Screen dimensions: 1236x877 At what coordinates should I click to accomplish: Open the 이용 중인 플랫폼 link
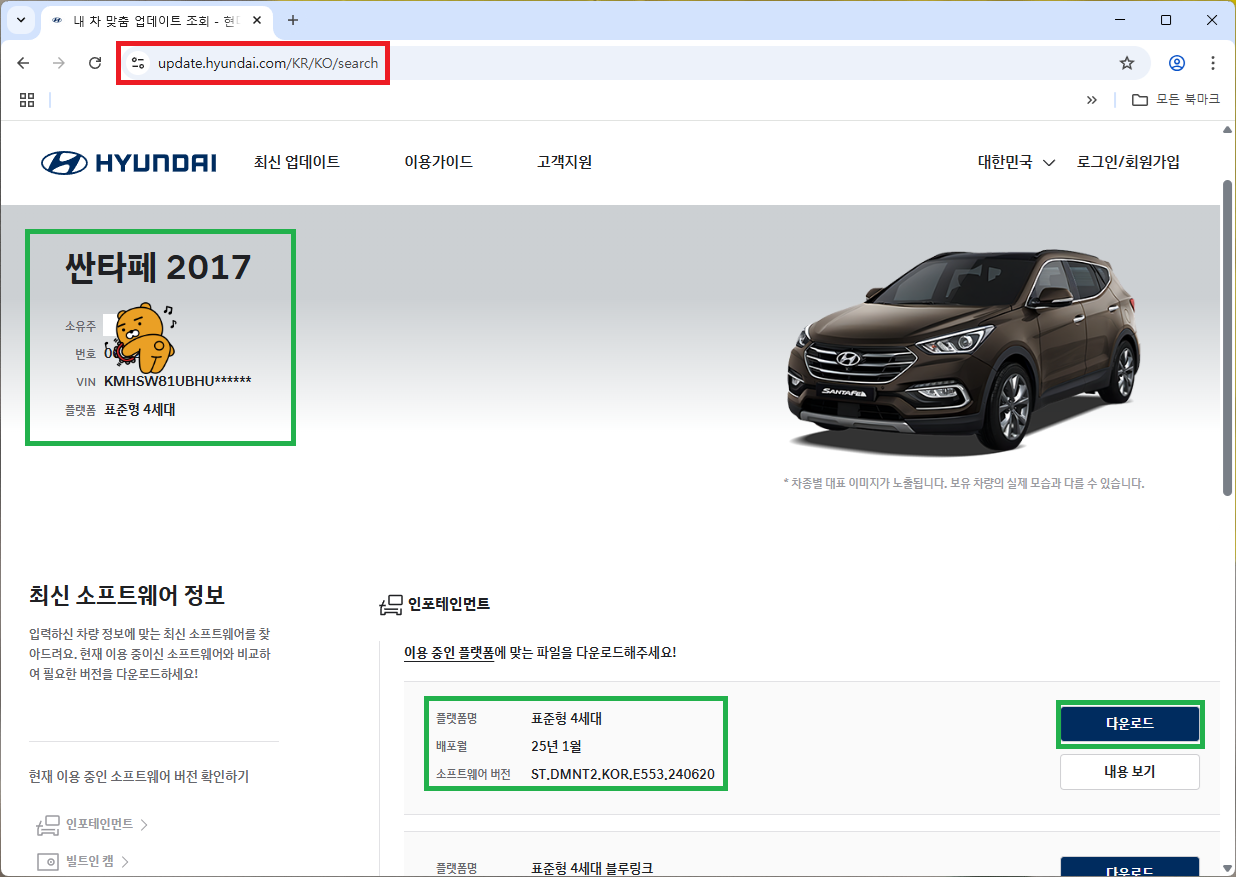[x=449, y=652]
